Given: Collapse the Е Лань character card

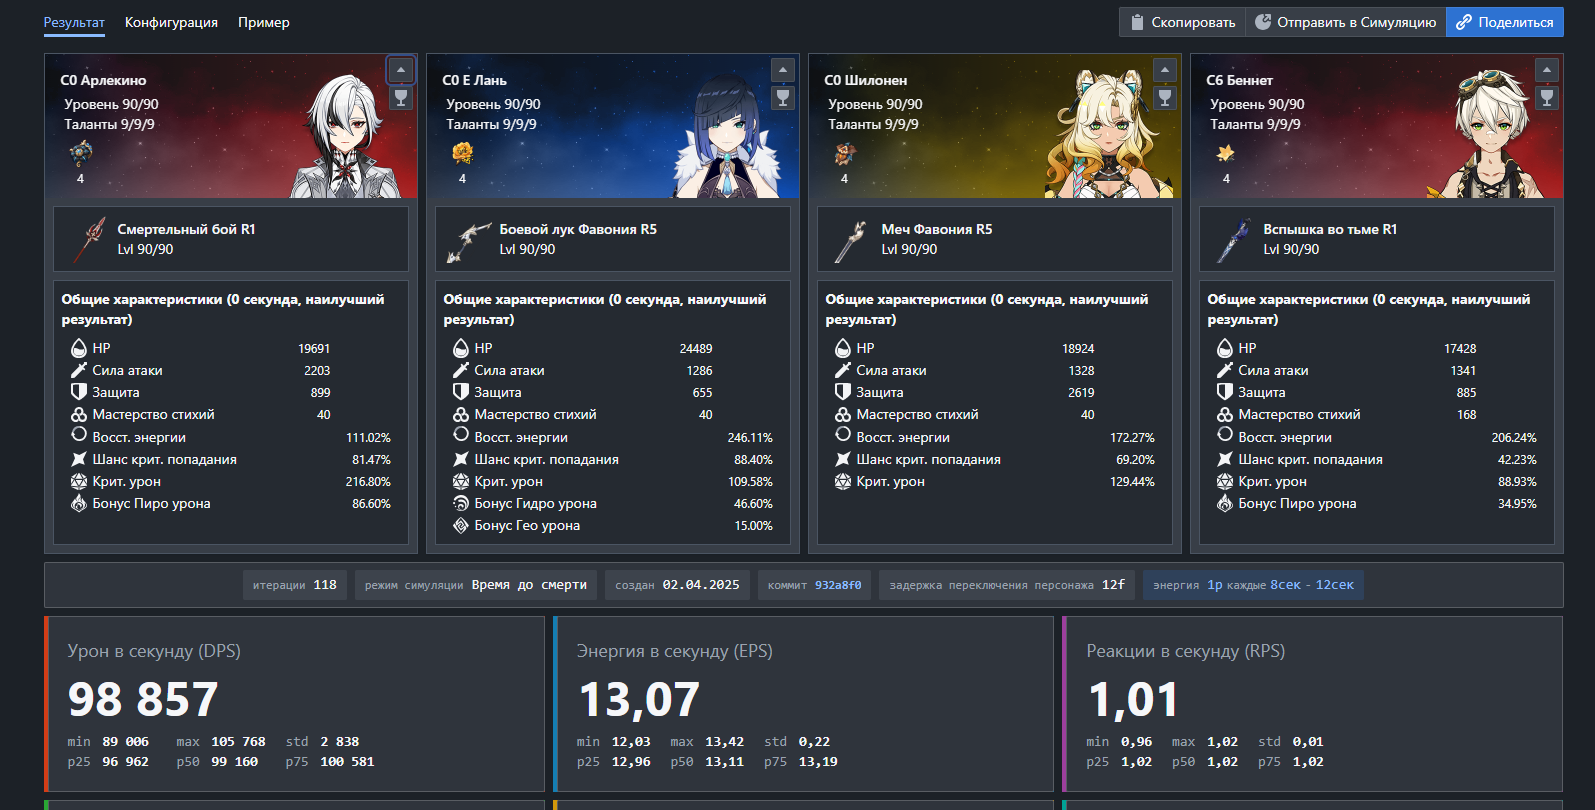Looking at the screenshot, I should (x=783, y=70).
